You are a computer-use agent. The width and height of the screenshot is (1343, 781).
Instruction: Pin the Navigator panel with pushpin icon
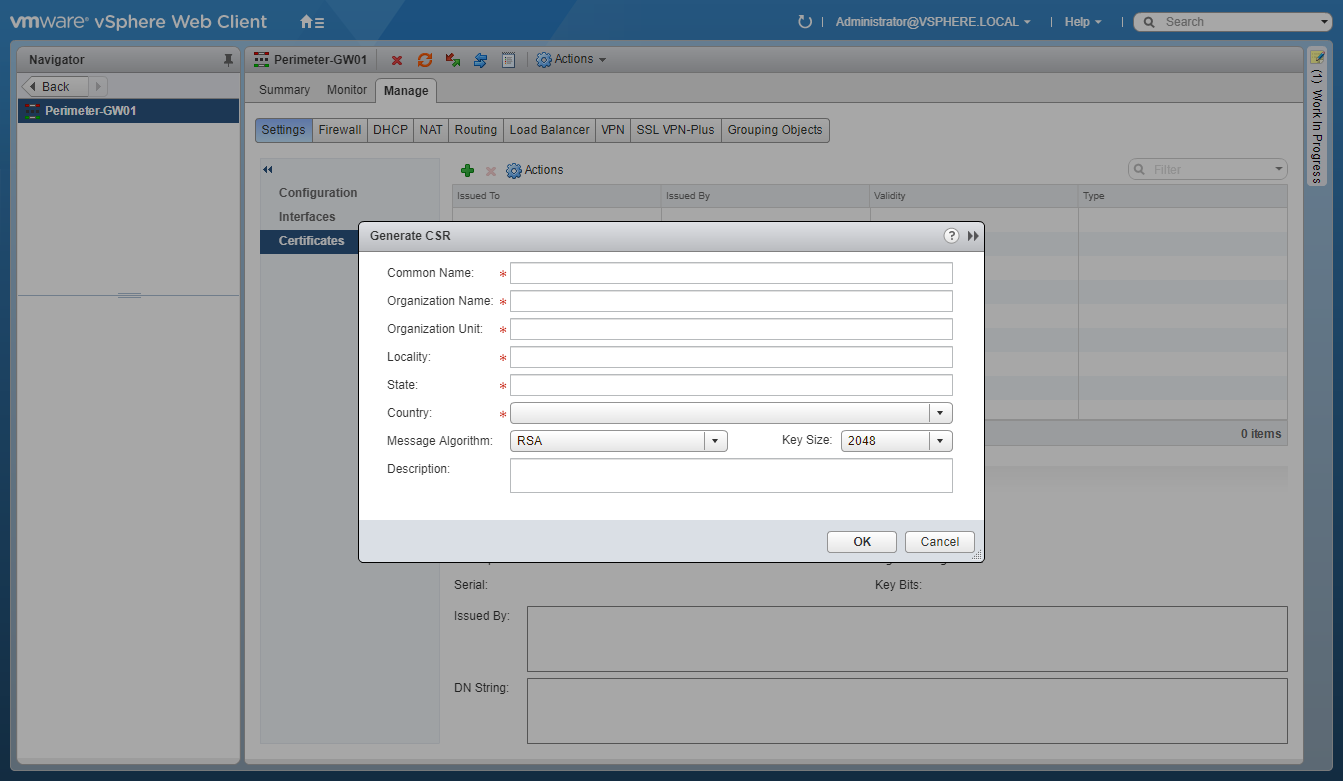(x=228, y=60)
